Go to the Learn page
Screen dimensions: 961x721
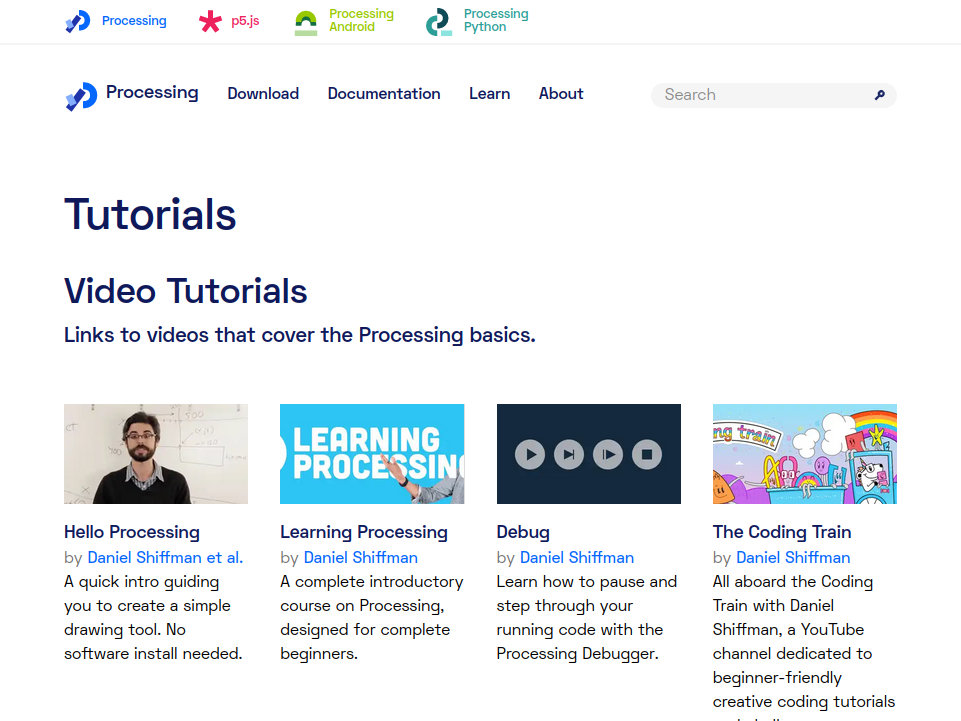(489, 94)
